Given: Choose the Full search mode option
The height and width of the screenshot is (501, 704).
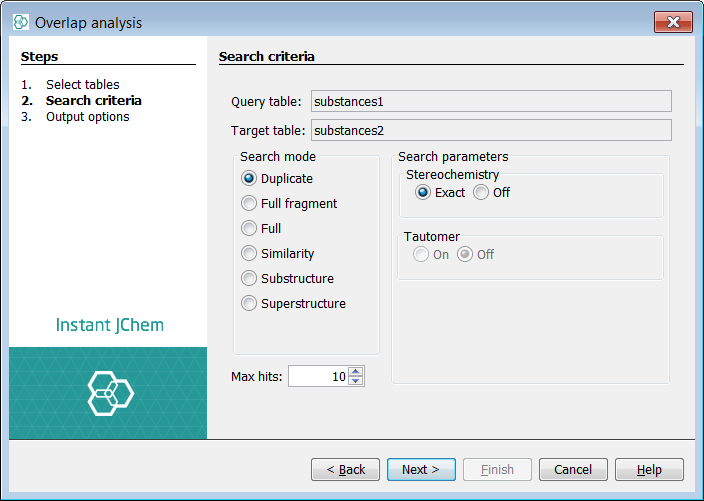Looking at the screenshot, I should point(249,229).
